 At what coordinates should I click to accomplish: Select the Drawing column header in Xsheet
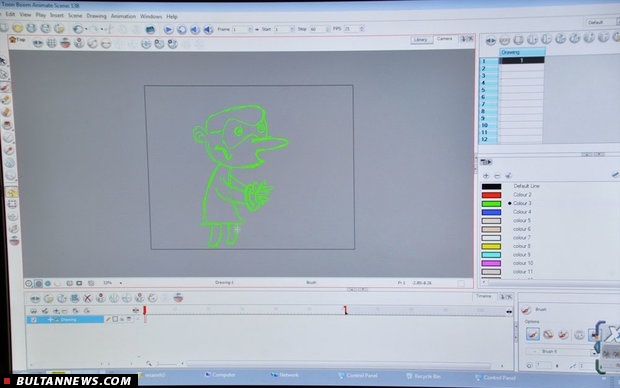[x=522, y=52]
